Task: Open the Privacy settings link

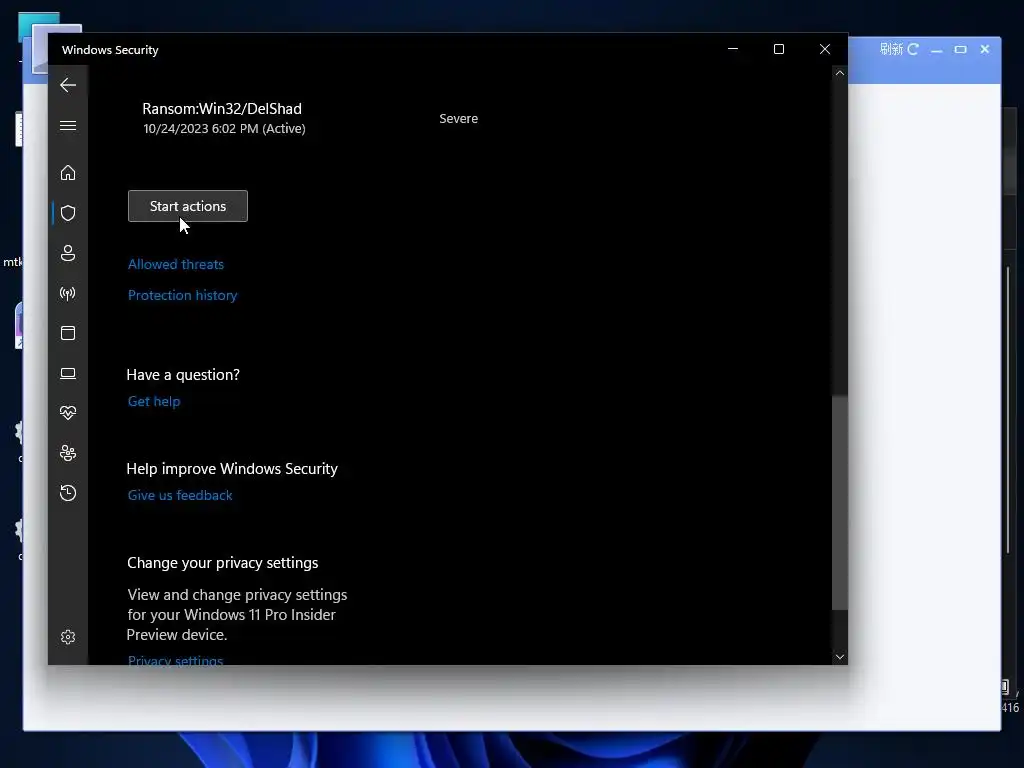Action: 175,660
